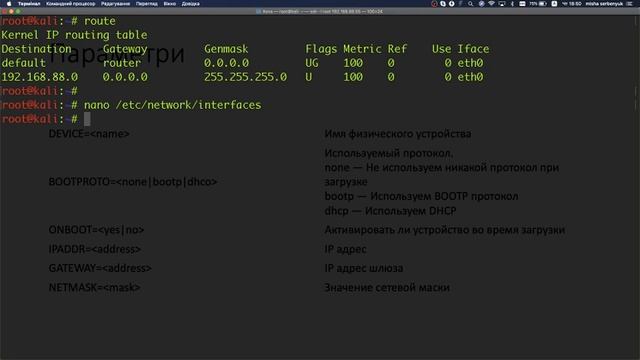640x360 pixels.
Task: Click 'default' destination entry
Action: pyautogui.click(x=23, y=63)
